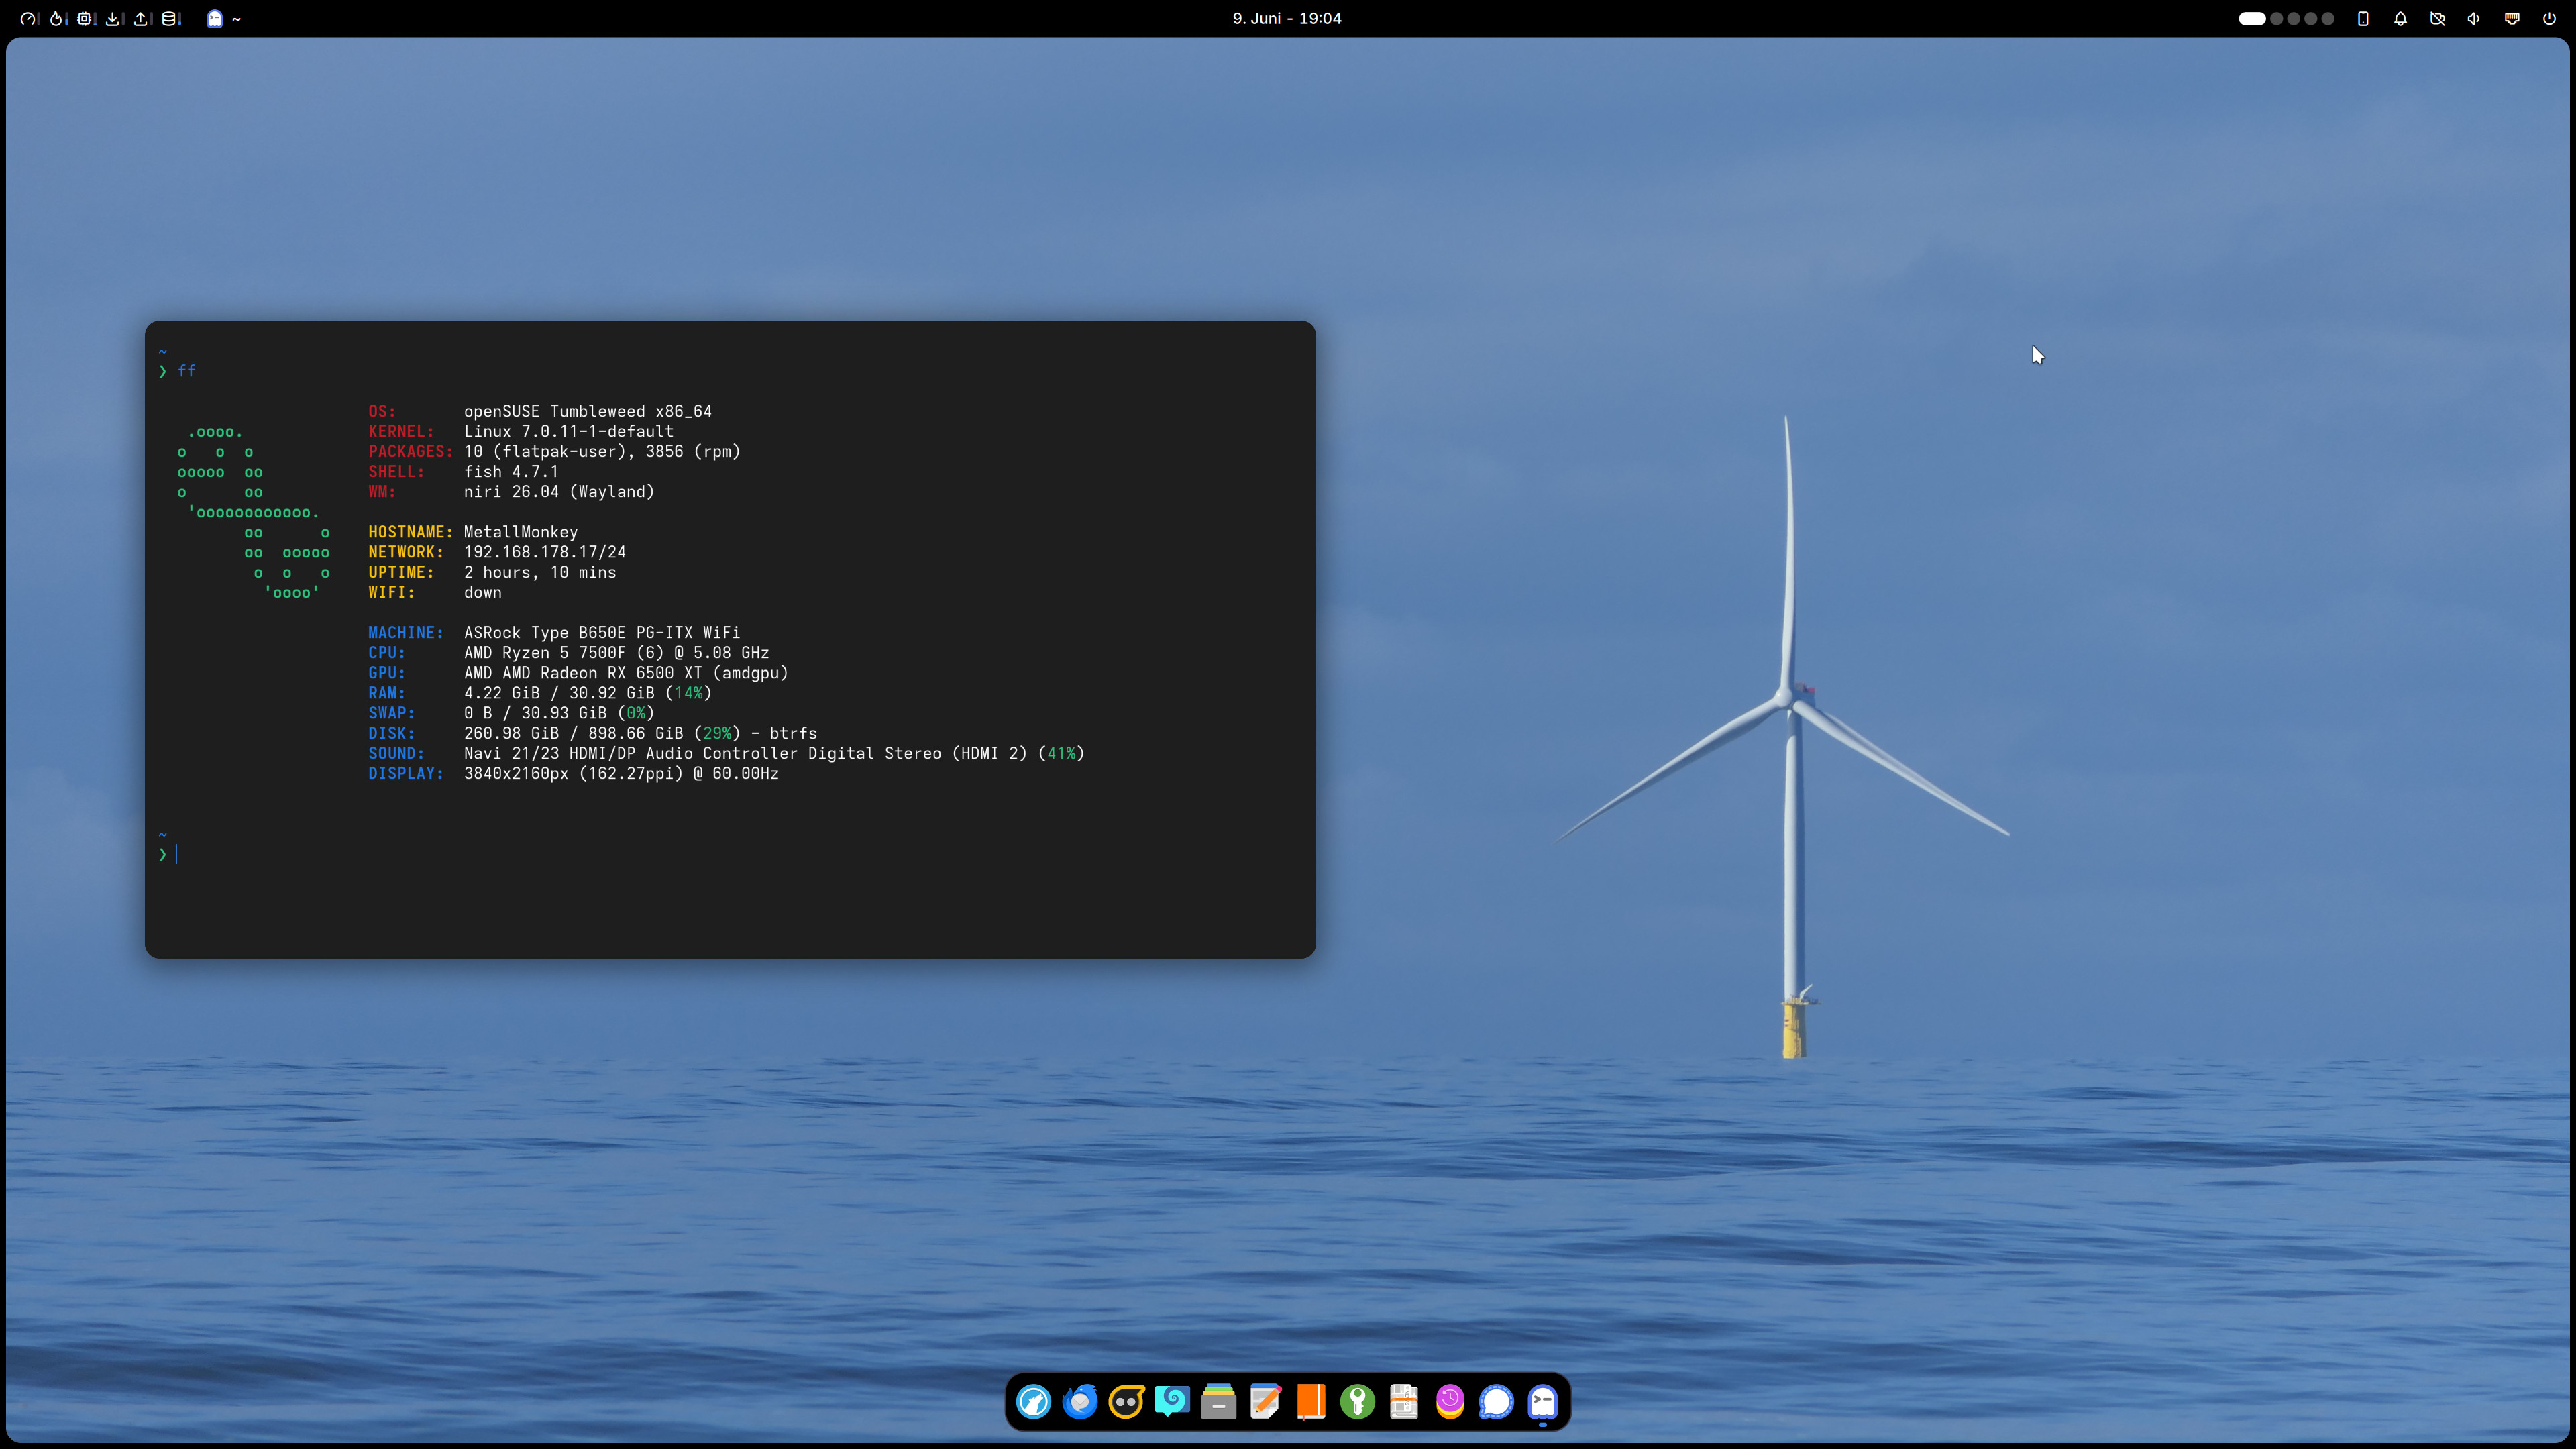
Task: Switch to the second workspace dot
Action: tap(2277, 19)
